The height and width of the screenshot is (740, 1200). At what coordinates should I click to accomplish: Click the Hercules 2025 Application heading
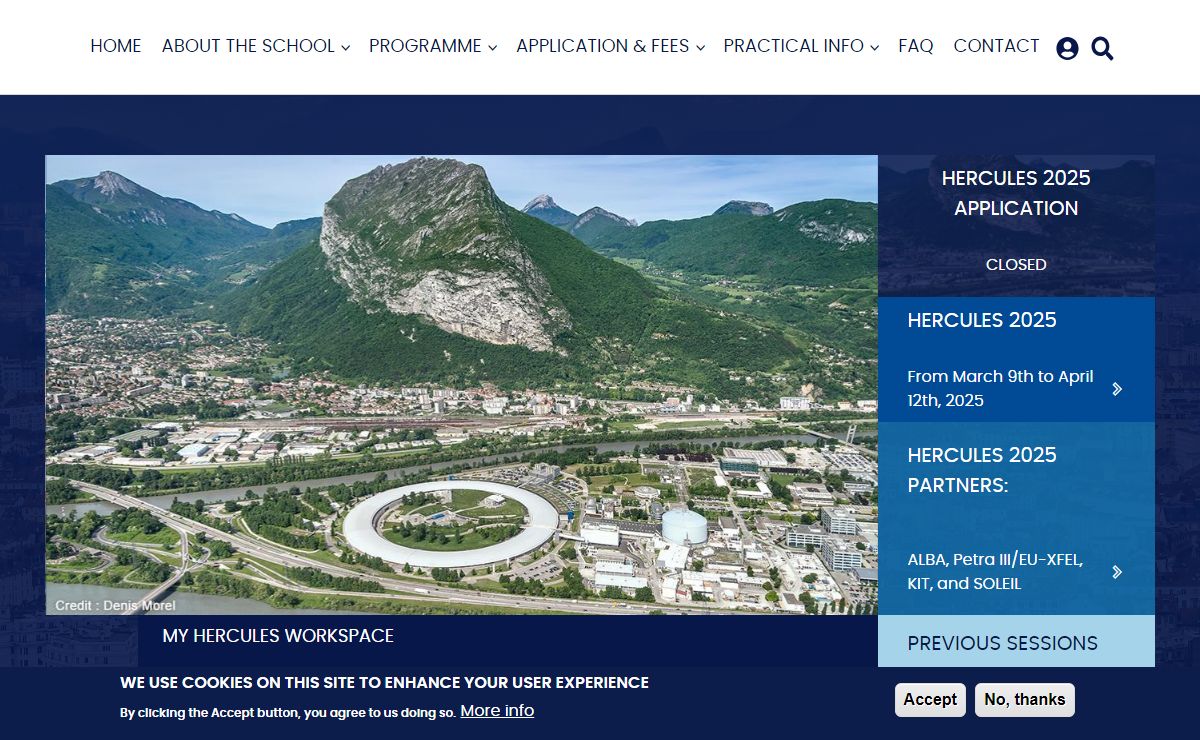click(x=1016, y=193)
